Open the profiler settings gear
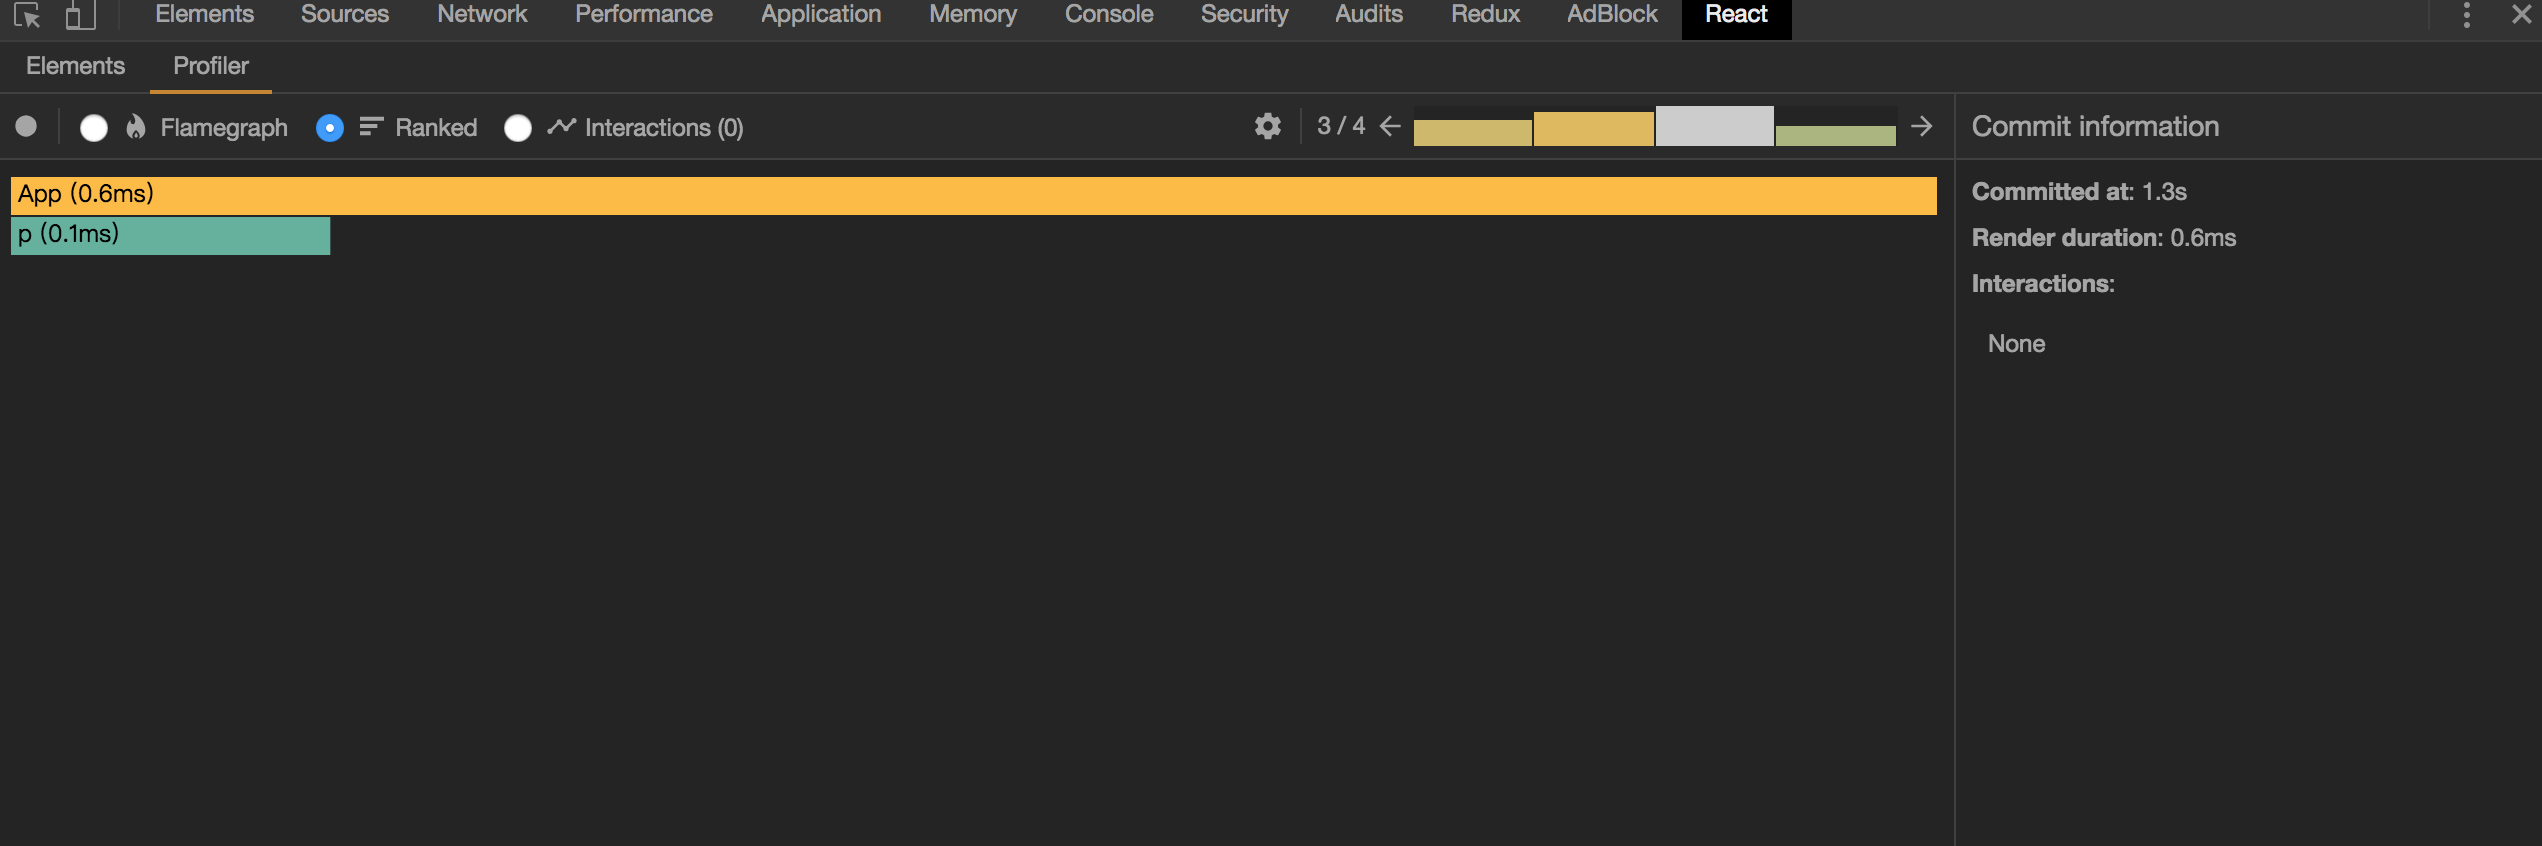Viewport: 2542px width, 846px height. (x=1267, y=126)
